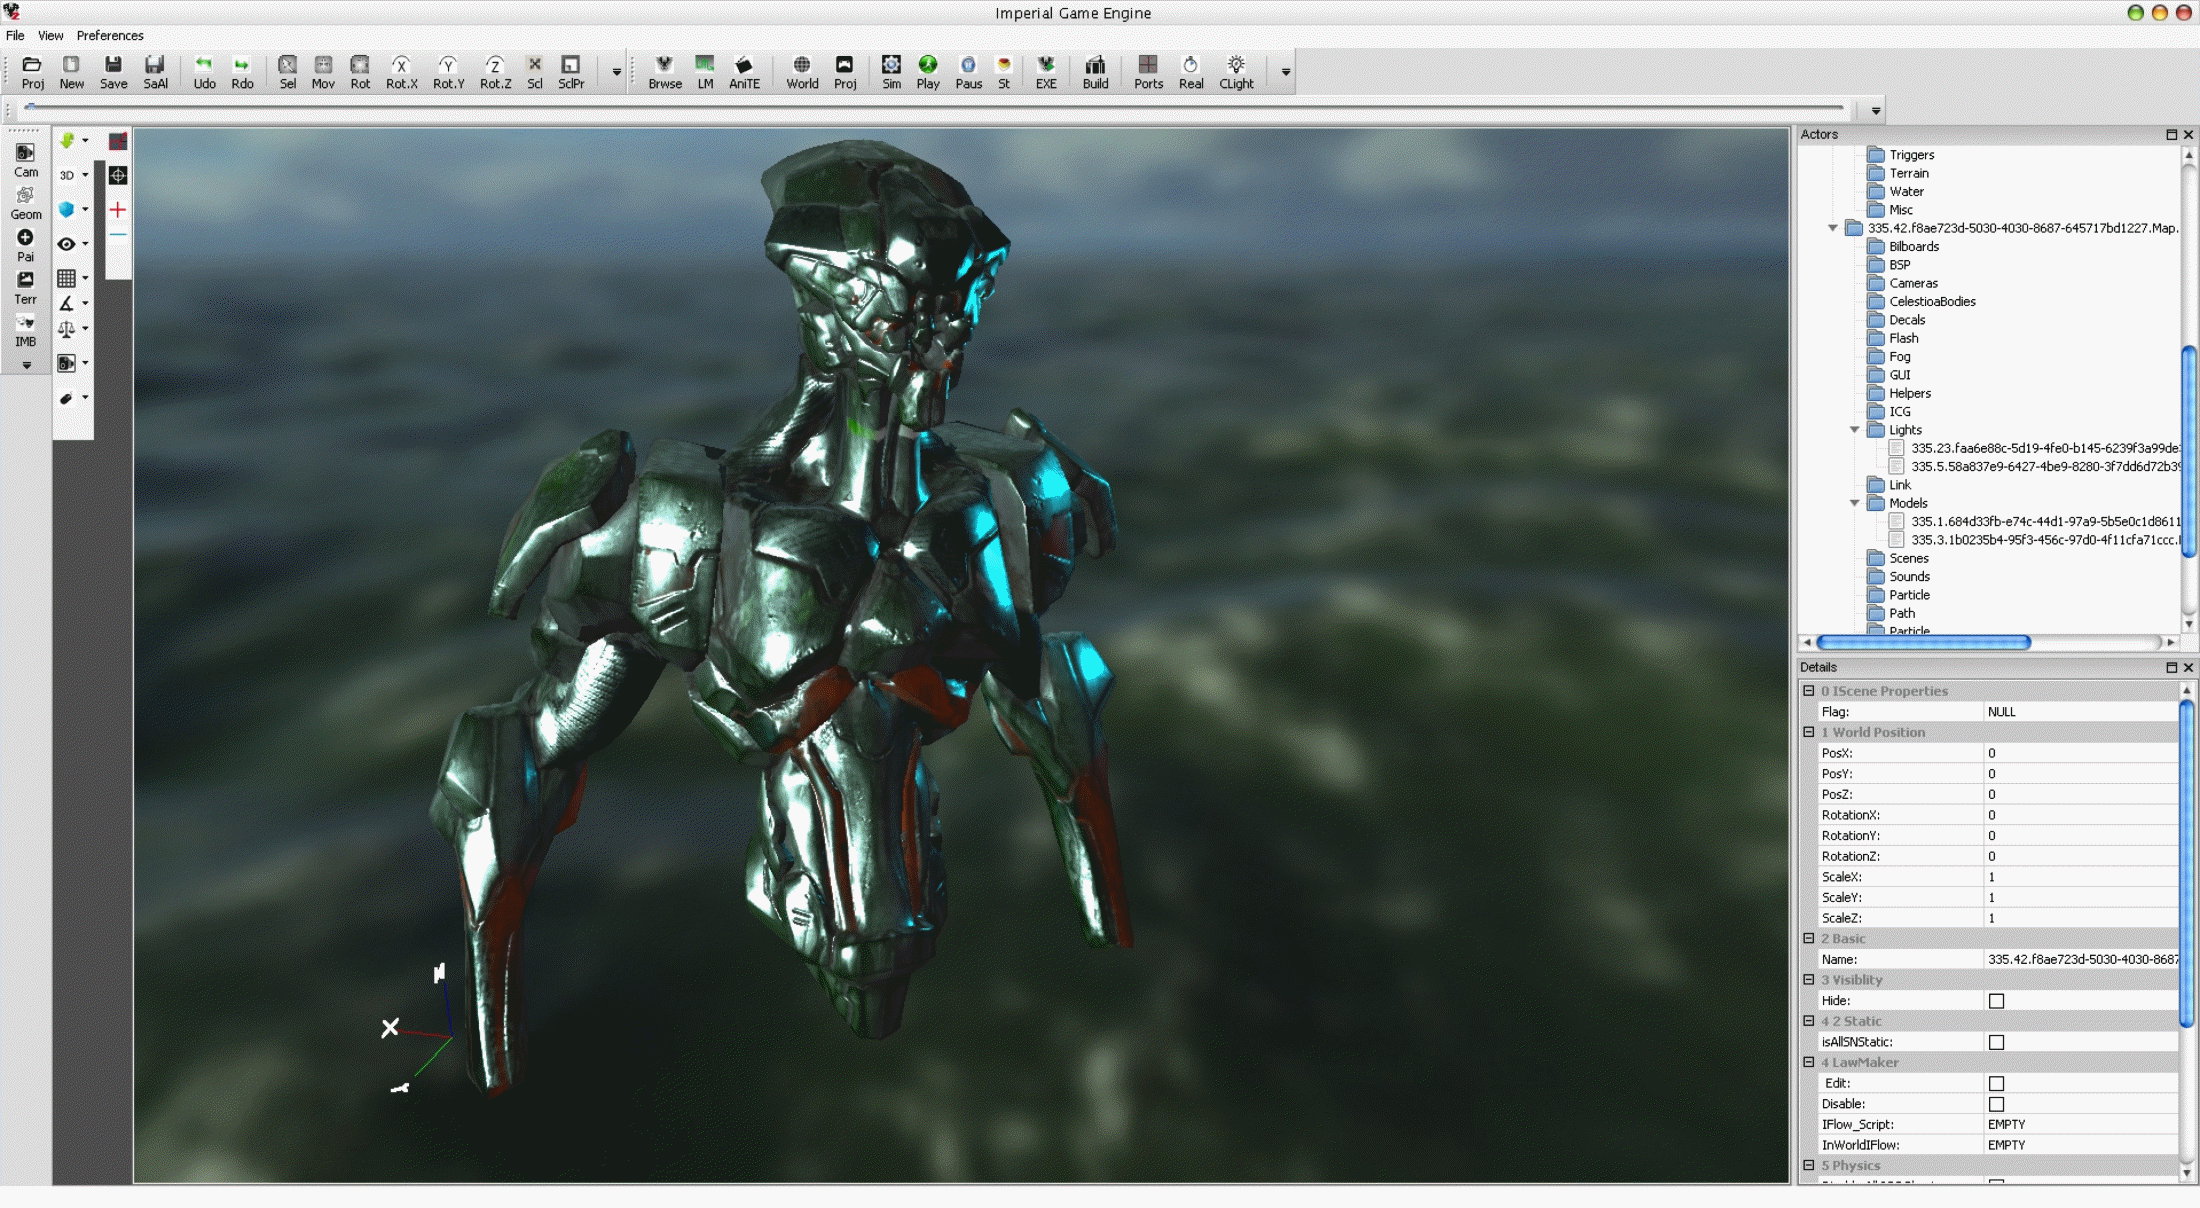The image size is (2200, 1208).
Task: Click the Actors panel horizontal scrollbar
Action: pos(1923,642)
